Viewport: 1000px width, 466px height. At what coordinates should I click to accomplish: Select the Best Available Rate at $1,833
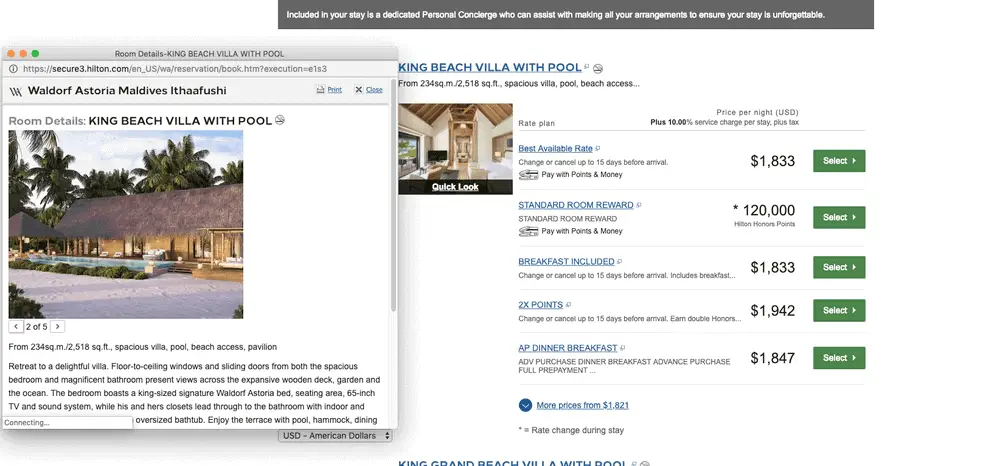839,161
